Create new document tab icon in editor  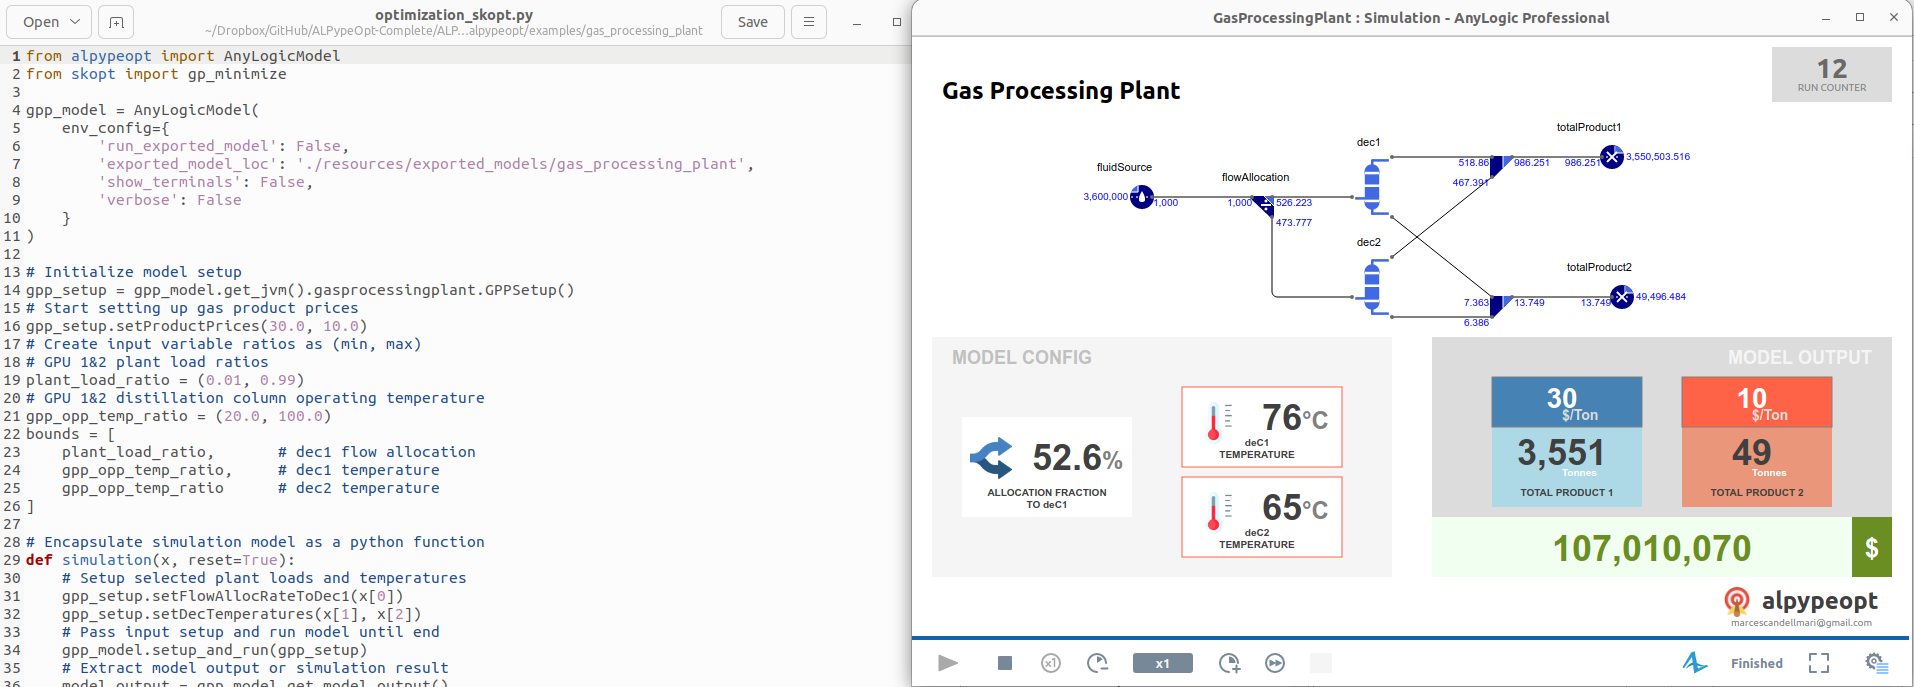116,22
